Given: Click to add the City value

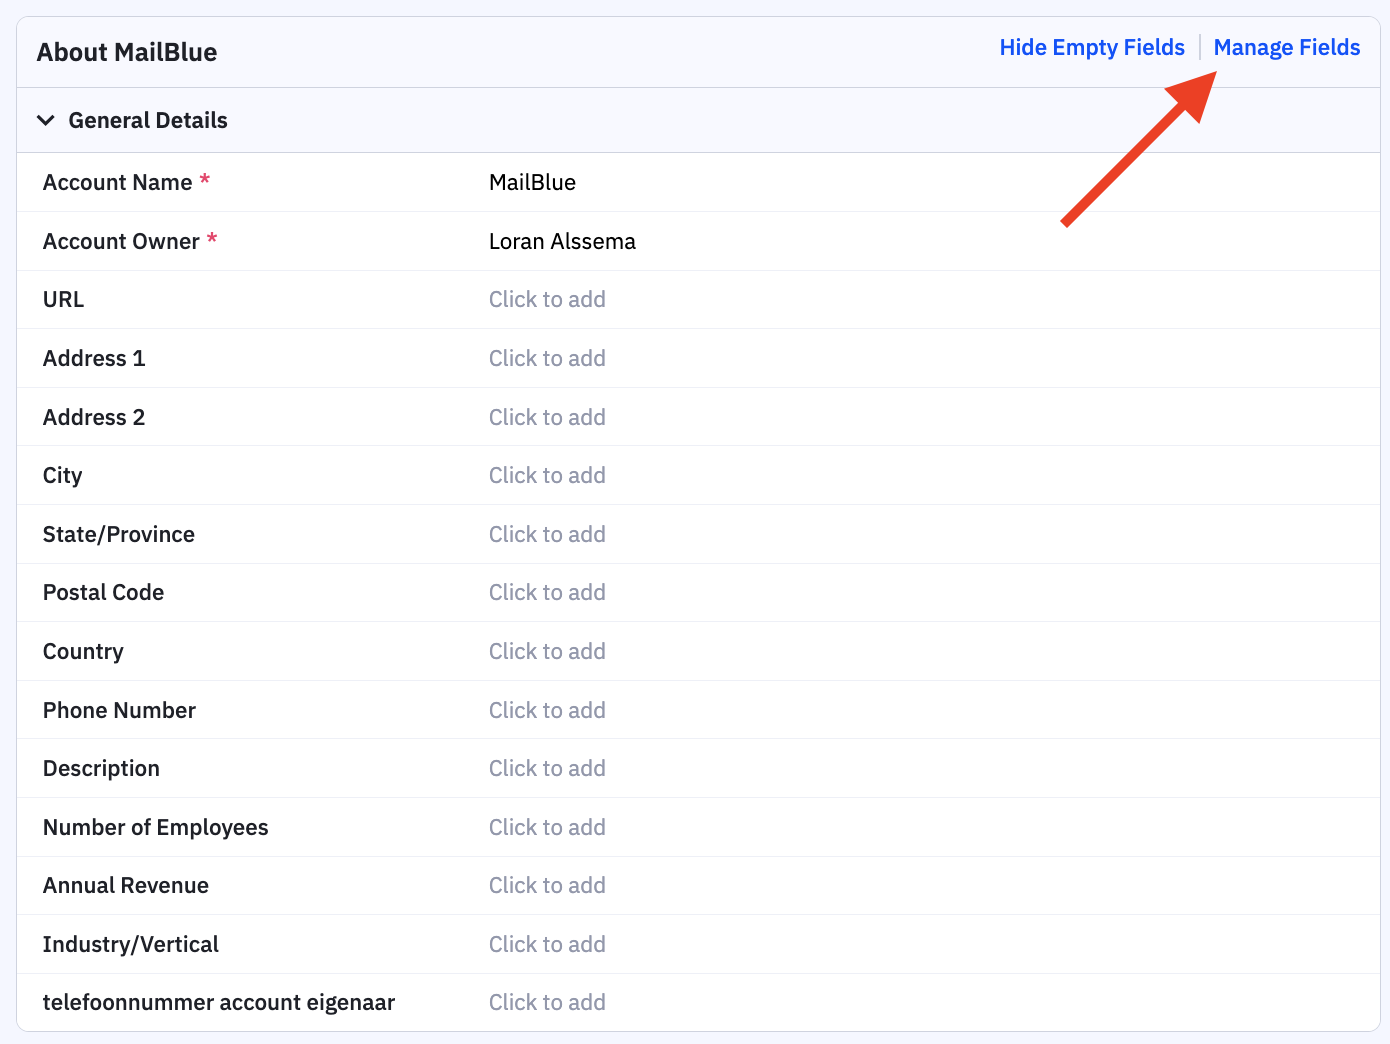Looking at the screenshot, I should tap(547, 476).
